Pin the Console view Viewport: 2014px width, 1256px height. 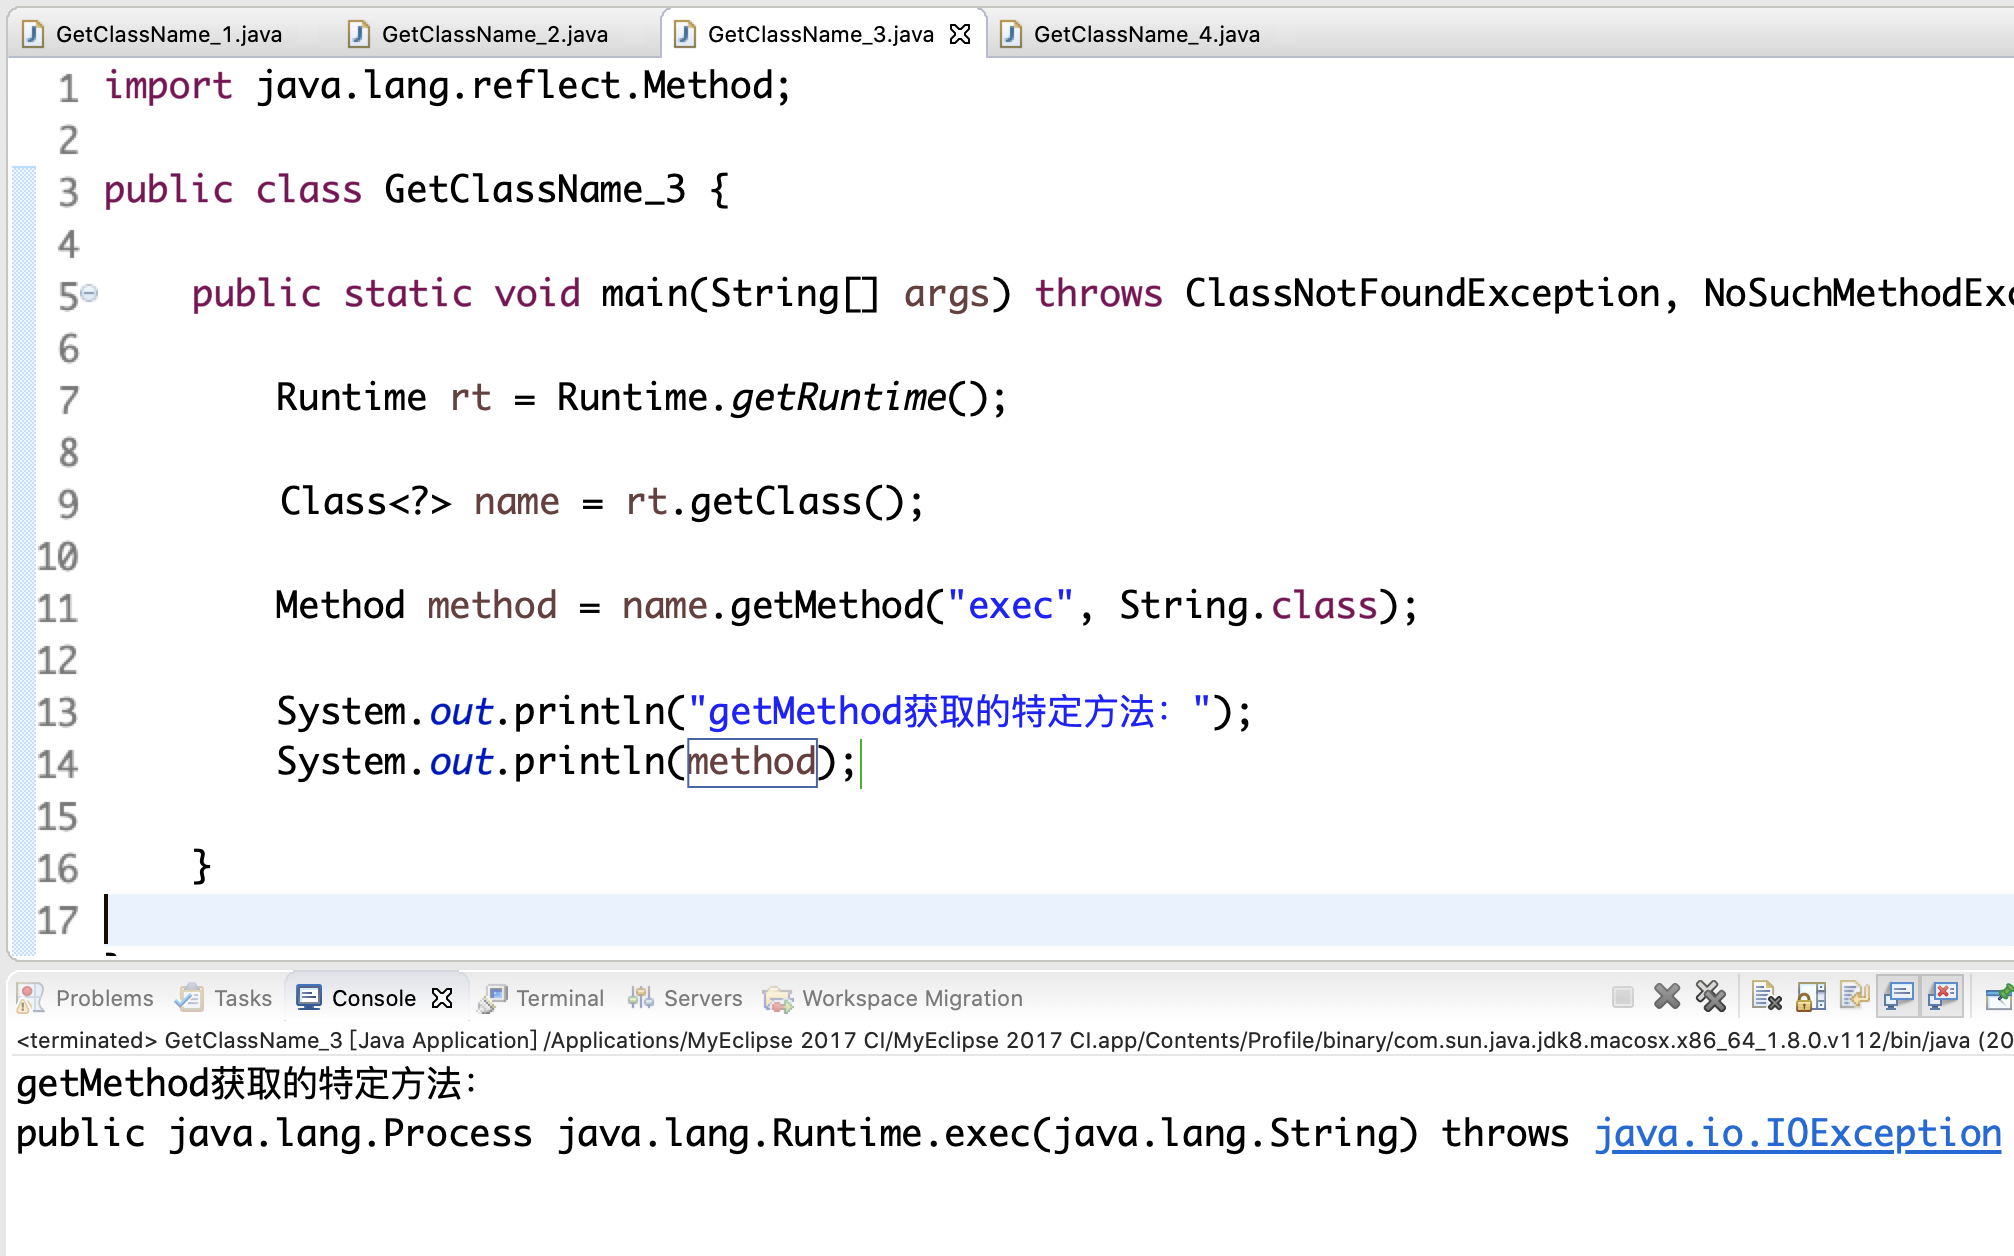1999,996
